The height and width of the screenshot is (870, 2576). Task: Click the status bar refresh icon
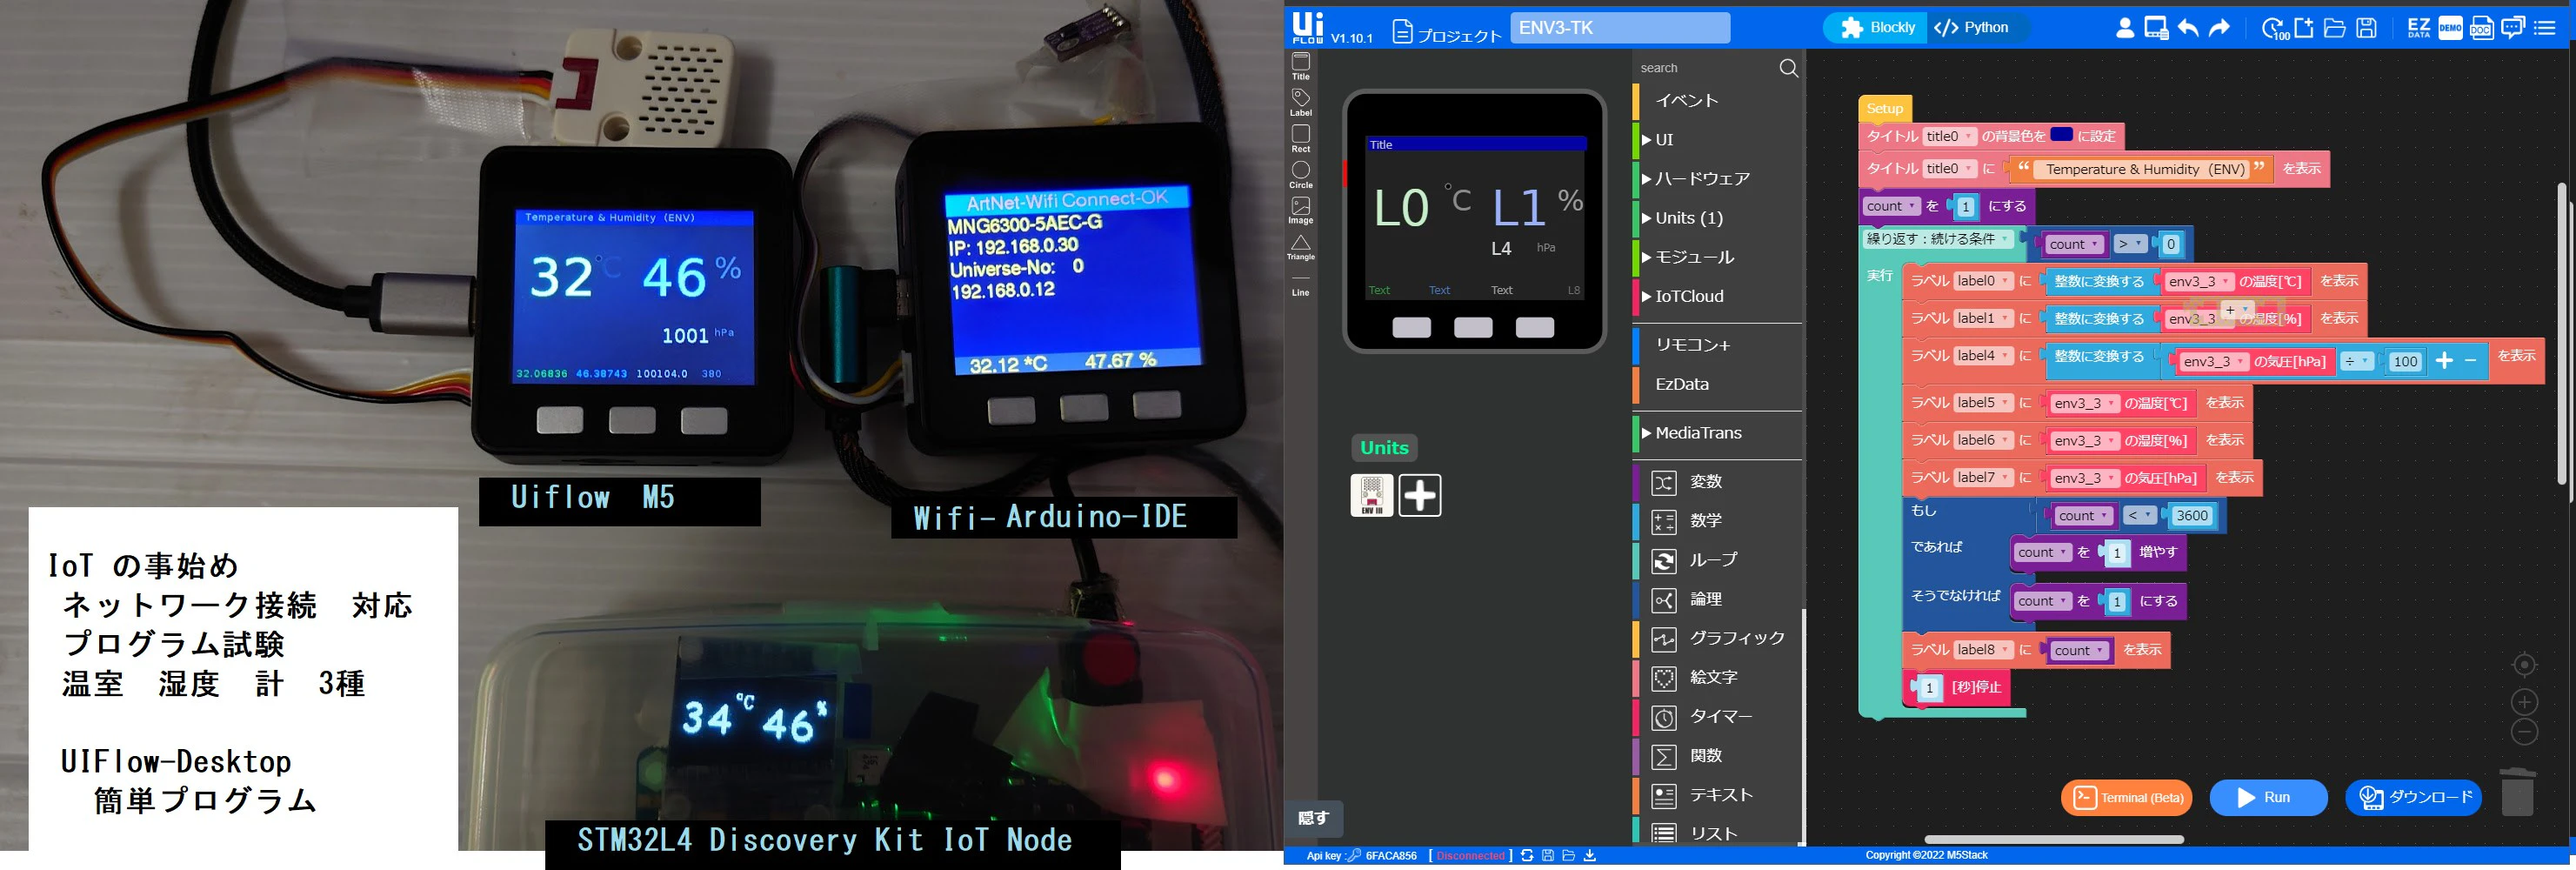tap(1526, 856)
